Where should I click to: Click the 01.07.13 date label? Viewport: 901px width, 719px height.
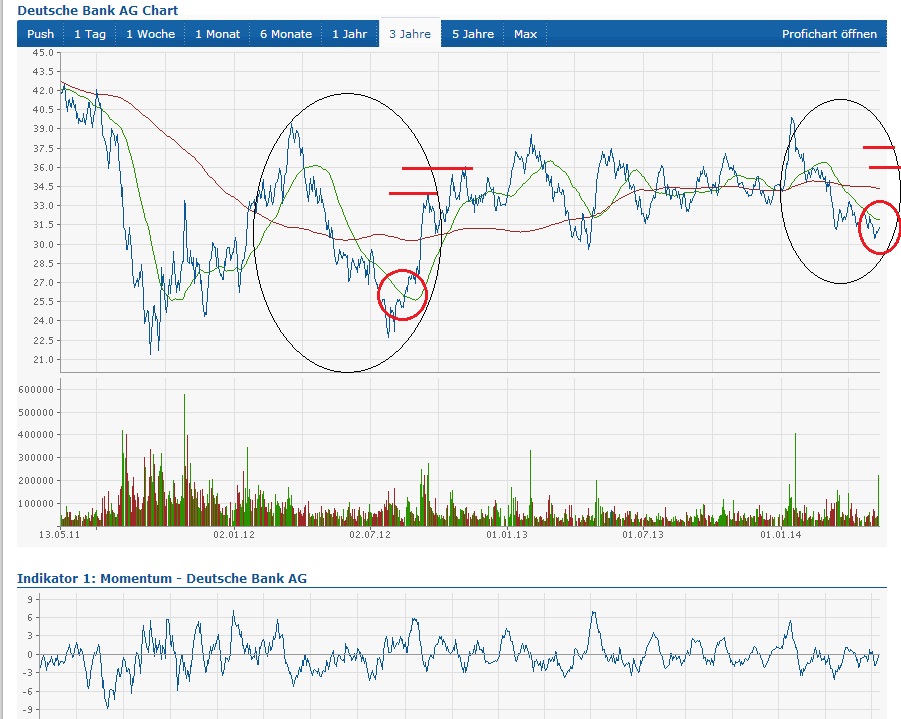(643, 535)
